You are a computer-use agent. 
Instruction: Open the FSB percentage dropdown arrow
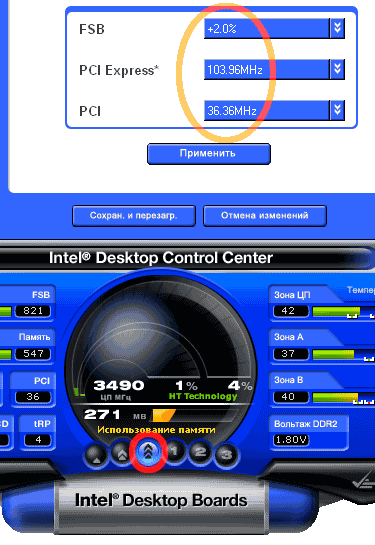pyautogui.click(x=337, y=28)
